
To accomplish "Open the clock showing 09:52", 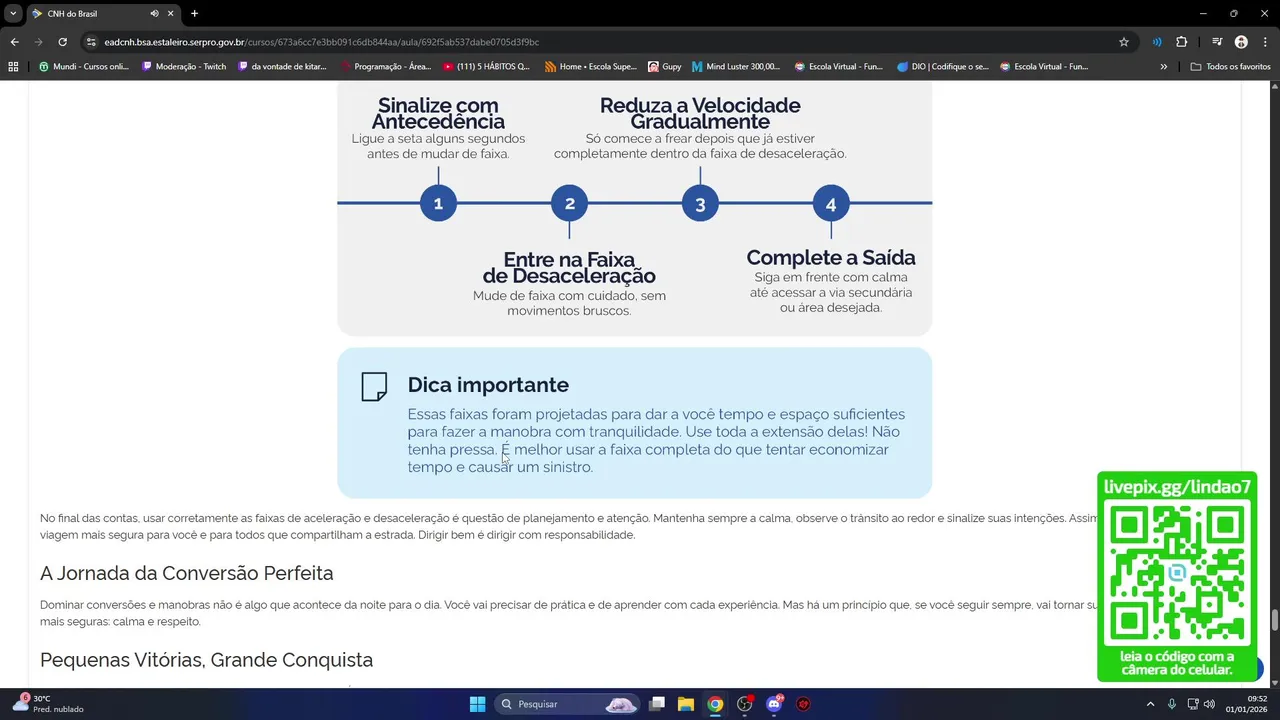I will [x=1247, y=704].
